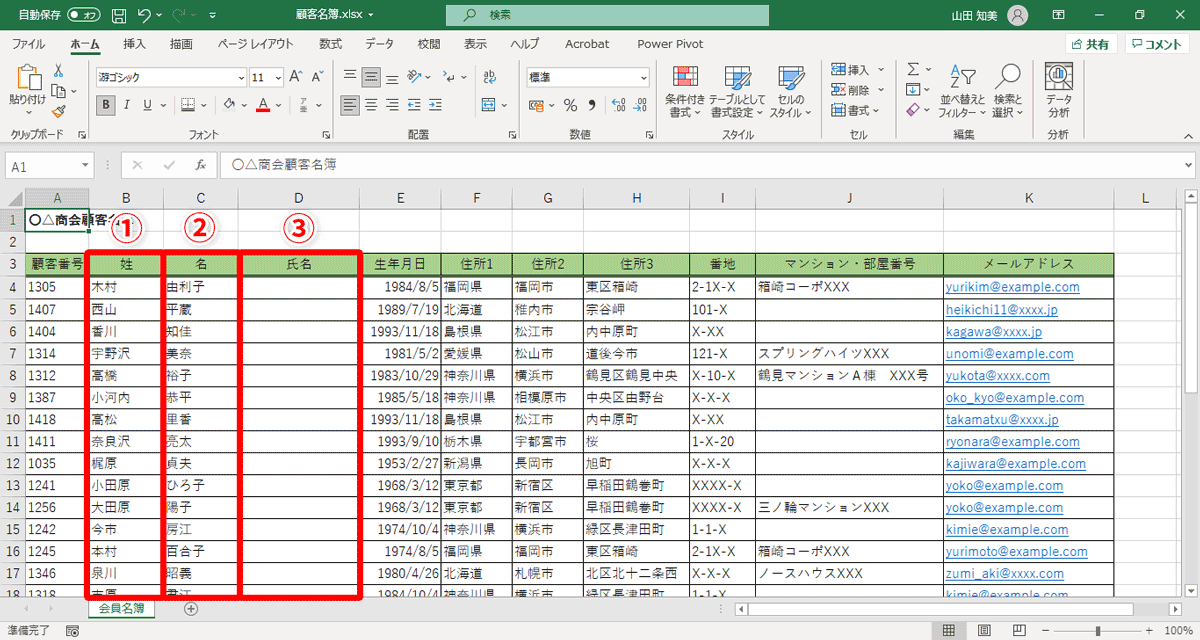Click the 共有 button
1200x640 pixels.
click(x=1091, y=44)
